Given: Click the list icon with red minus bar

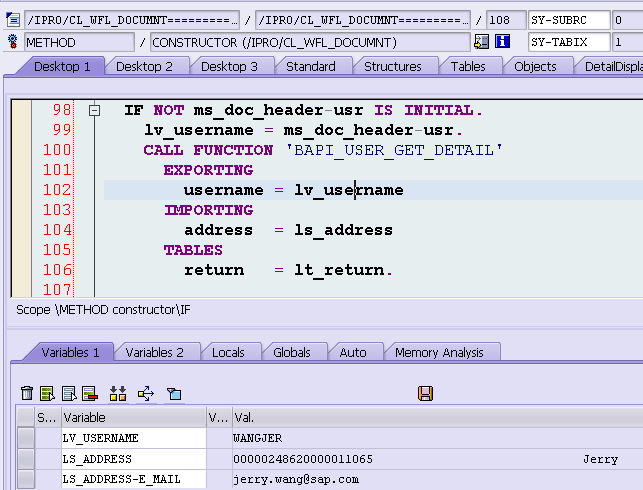Looking at the screenshot, I should pyautogui.click(x=90, y=393).
